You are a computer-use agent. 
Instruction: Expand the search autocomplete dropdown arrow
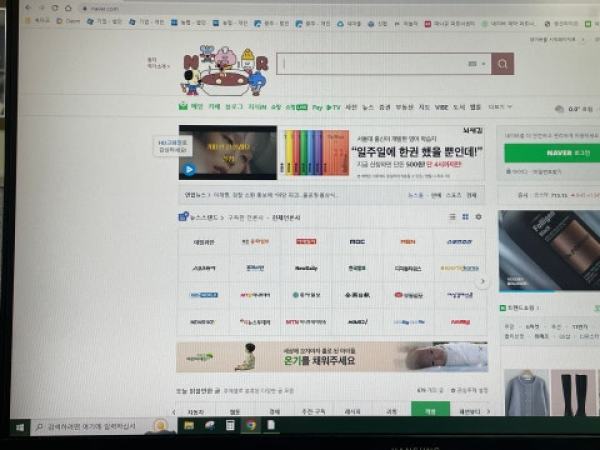click(x=484, y=64)
